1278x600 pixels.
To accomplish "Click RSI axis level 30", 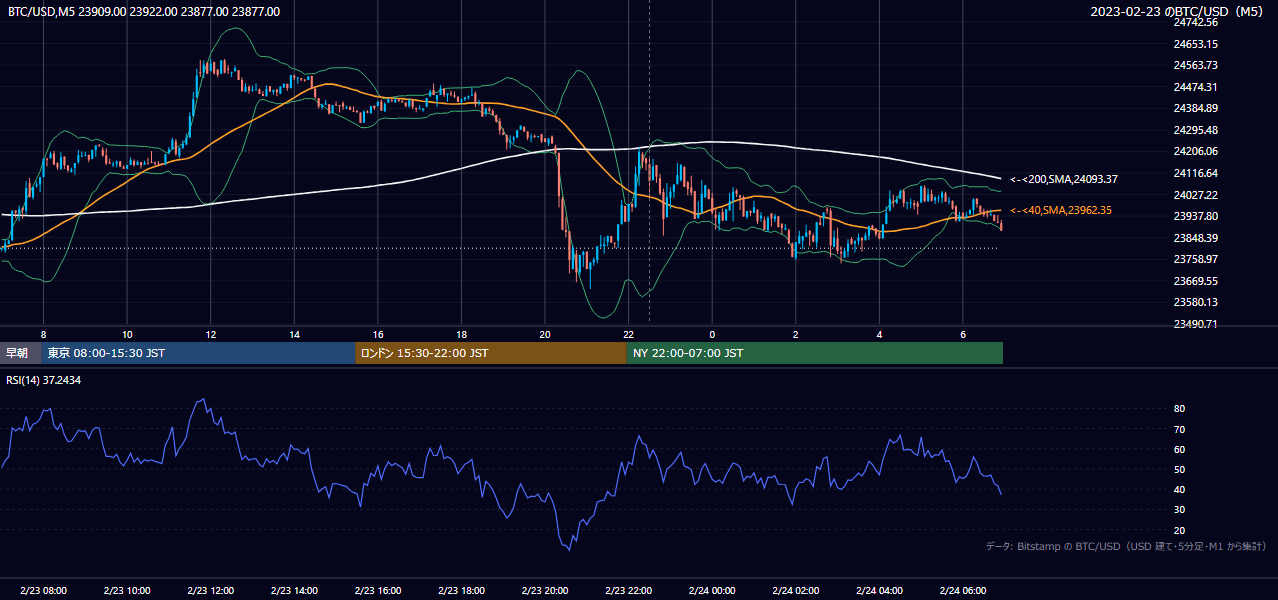I will pyautogui.click(x=1180, y=510).
